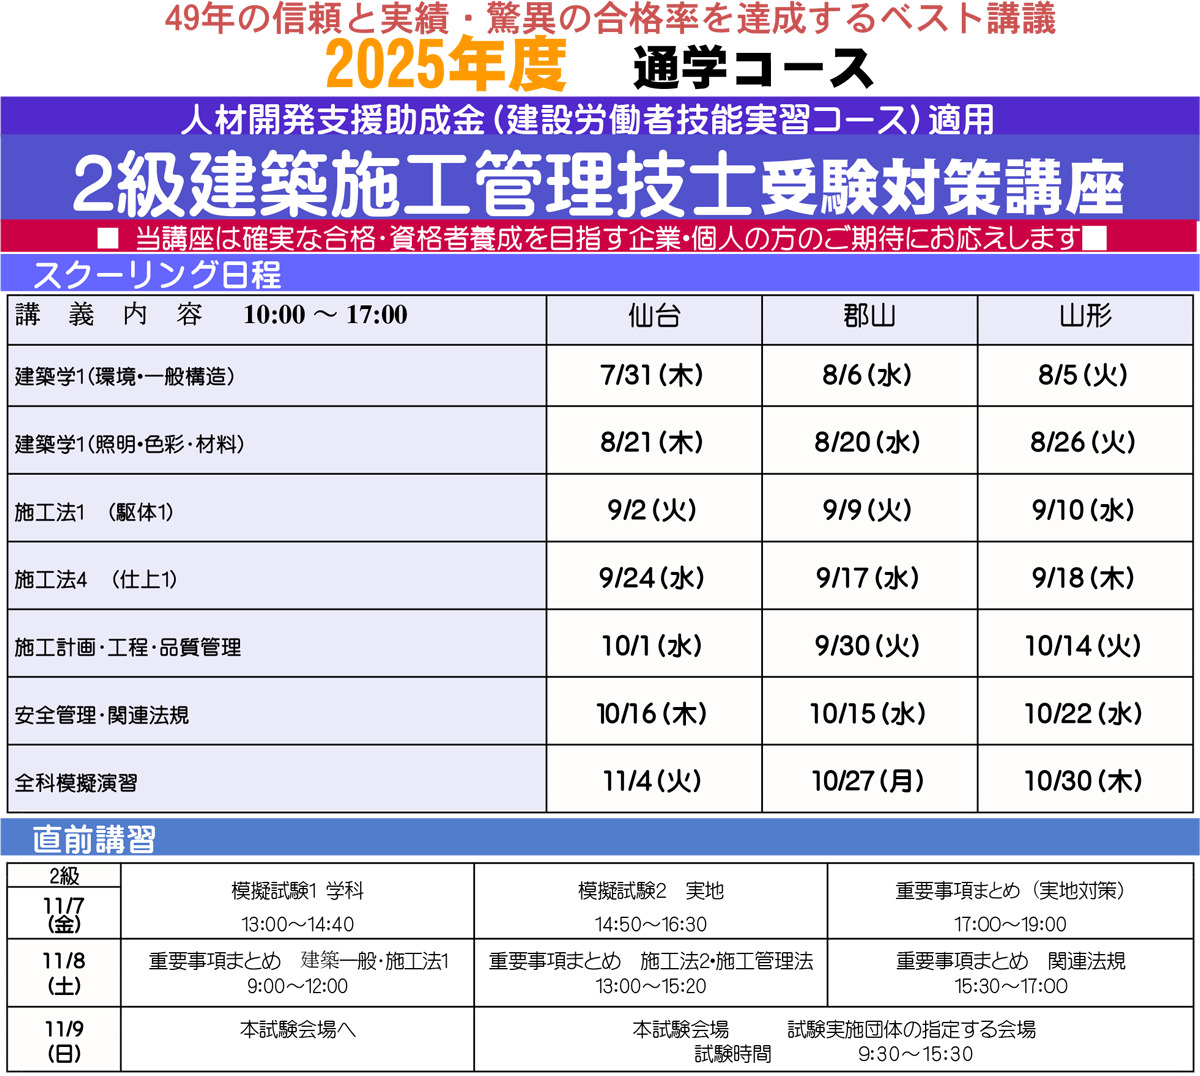Select the 仙台 column header
Viewport: 1200px width, 1076px height.
coord(654,320)
